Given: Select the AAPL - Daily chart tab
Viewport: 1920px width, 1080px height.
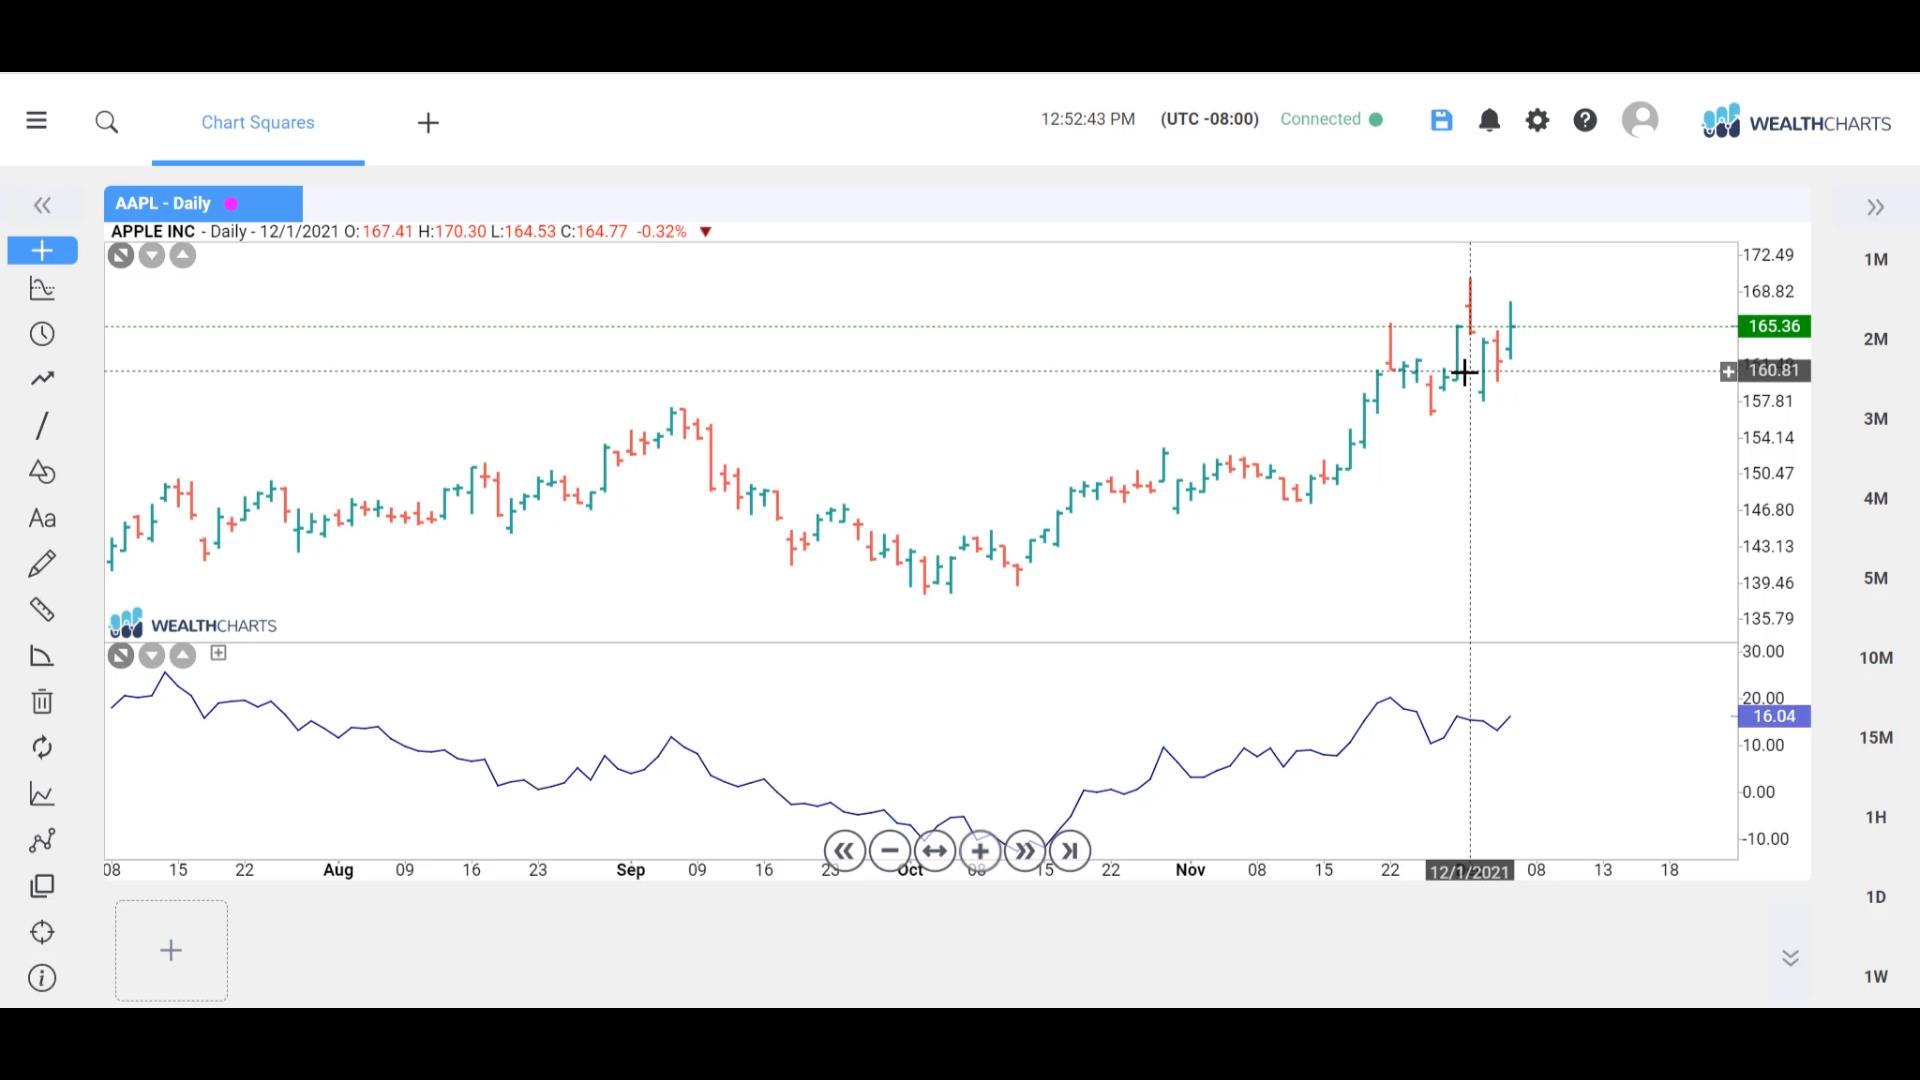Looking at the screenshot, I should pos(203,203).
